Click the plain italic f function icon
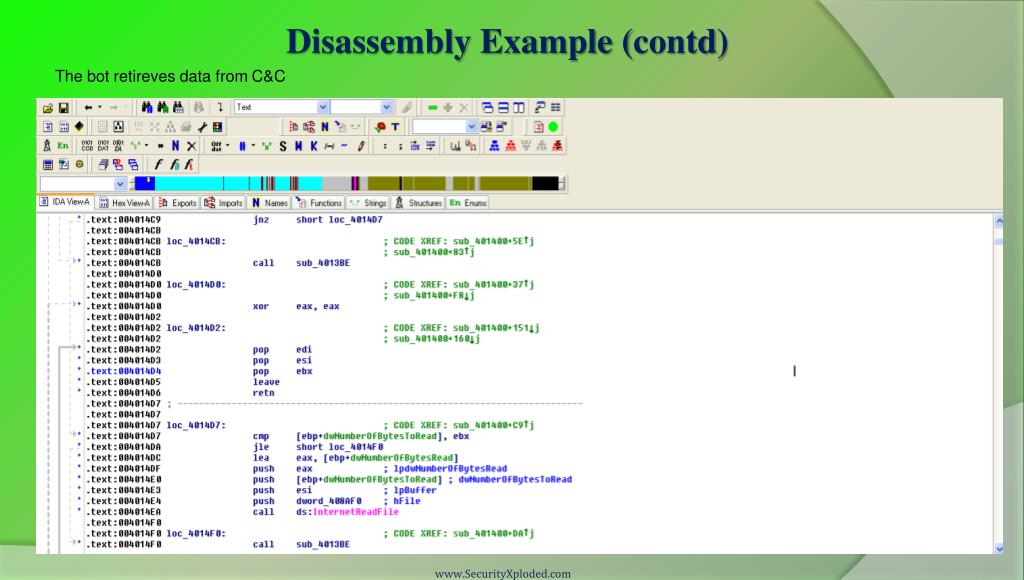The image size is (1024, 580). click(x=158, y=165)
